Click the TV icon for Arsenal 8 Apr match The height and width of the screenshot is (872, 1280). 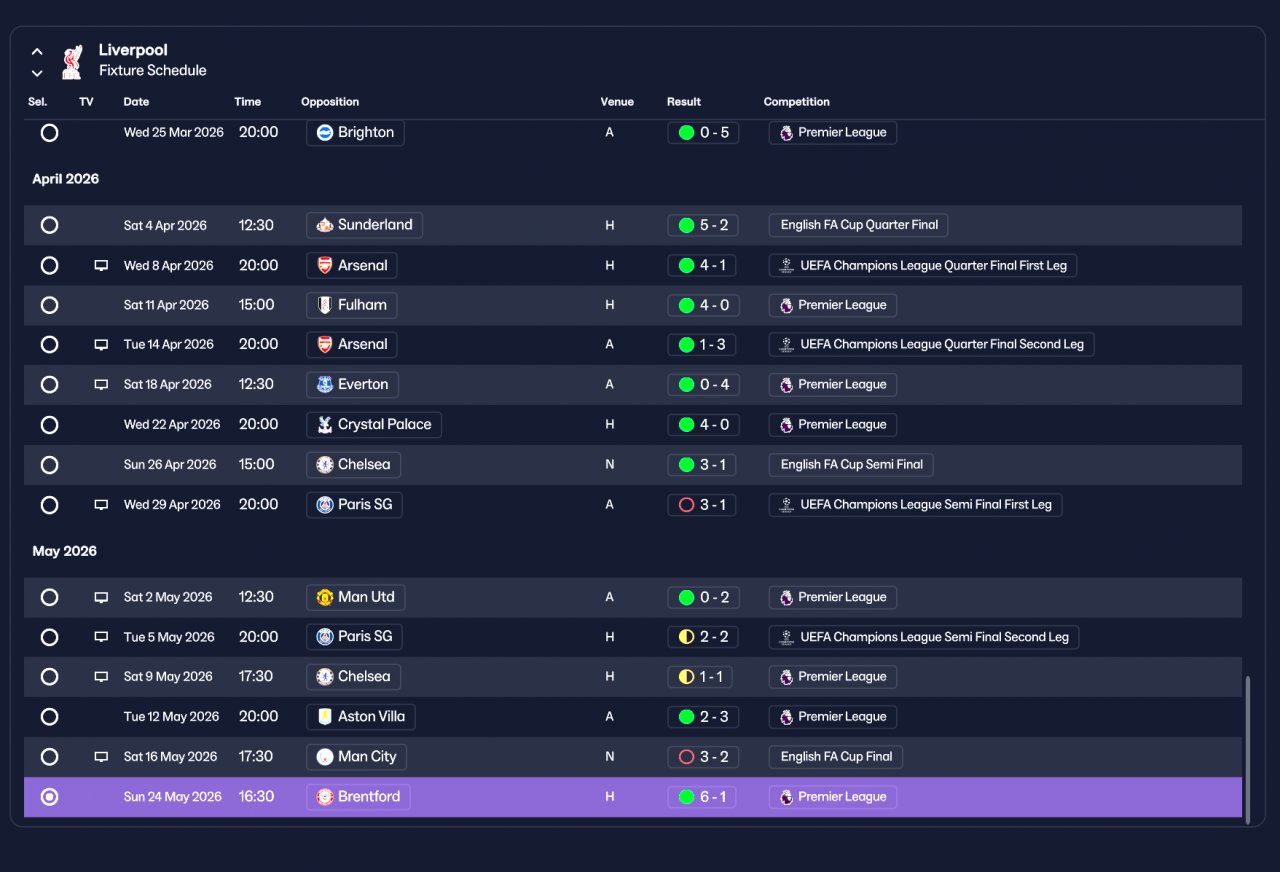(101, 266)
